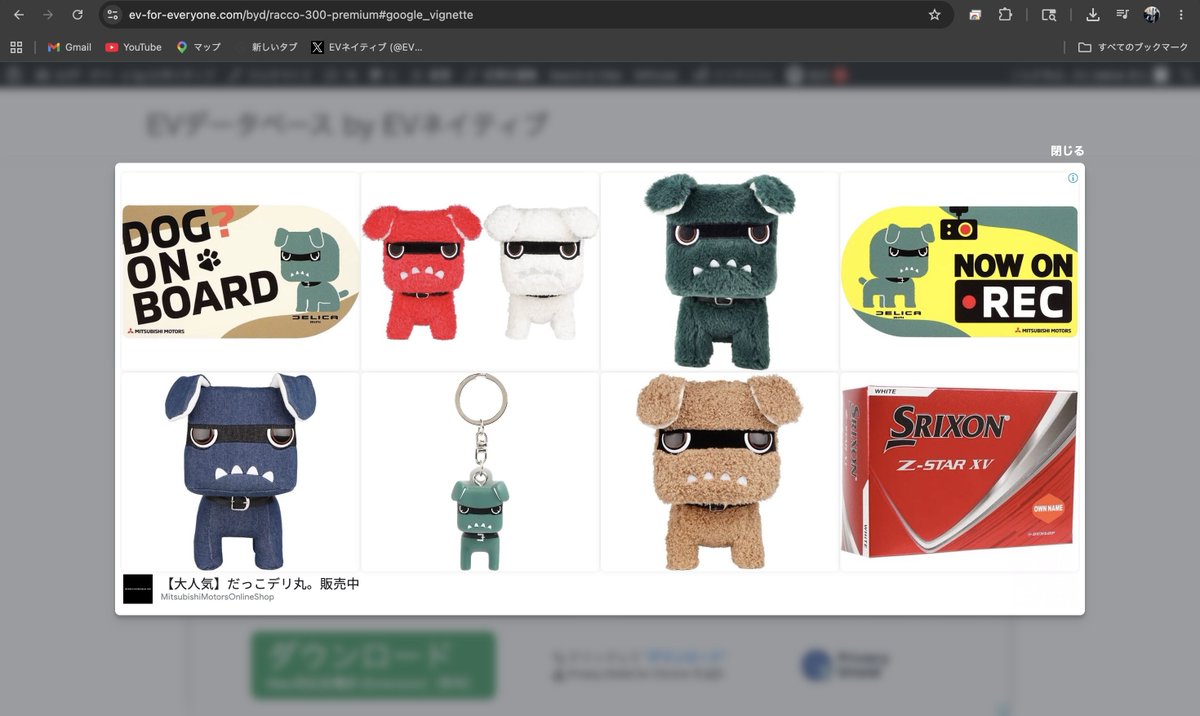Click the MitsubishiMotorsOnlineShop advertiser name
This screenshot has width=1200, height=716.
[217, 598]
